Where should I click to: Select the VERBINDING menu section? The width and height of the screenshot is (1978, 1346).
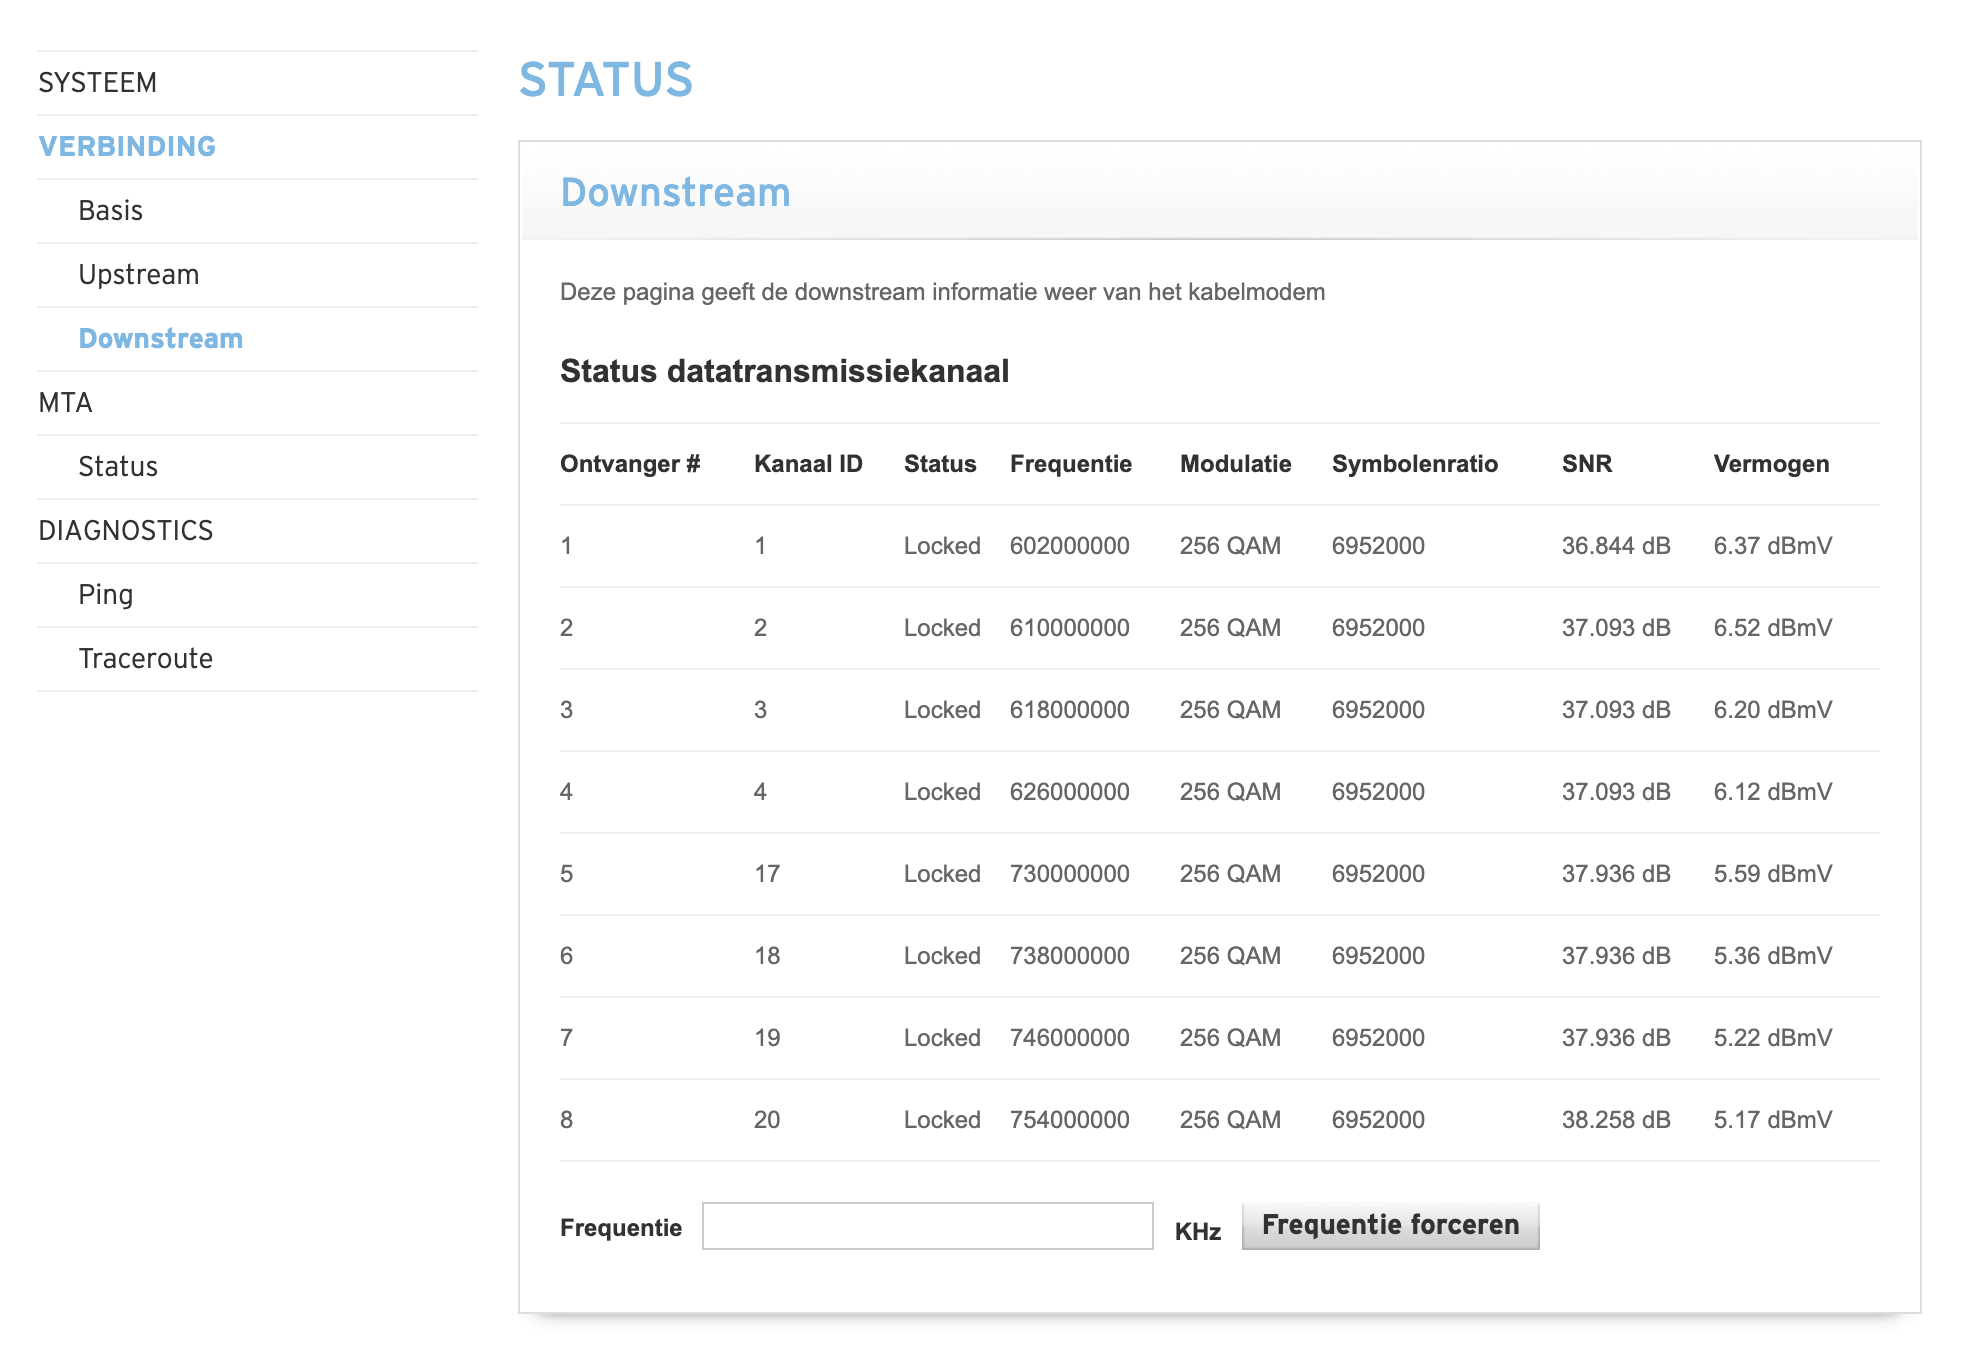[127, 147]
